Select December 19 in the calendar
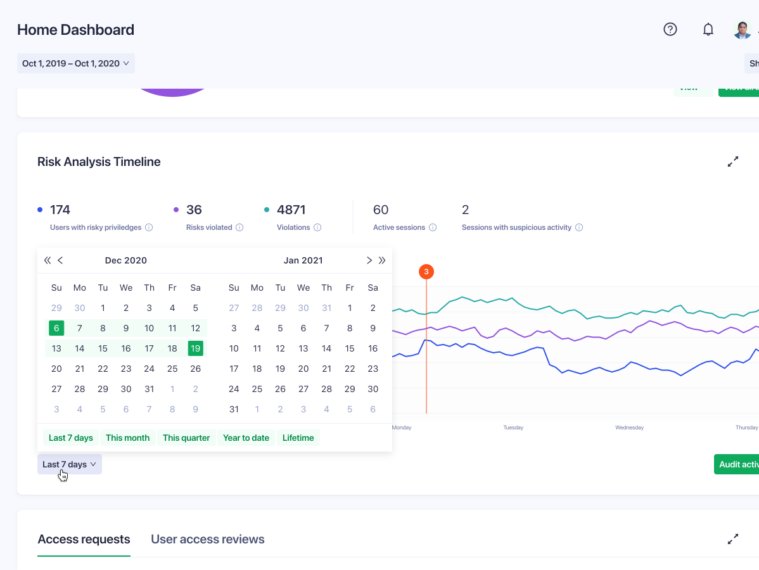 tap(195, 348)
